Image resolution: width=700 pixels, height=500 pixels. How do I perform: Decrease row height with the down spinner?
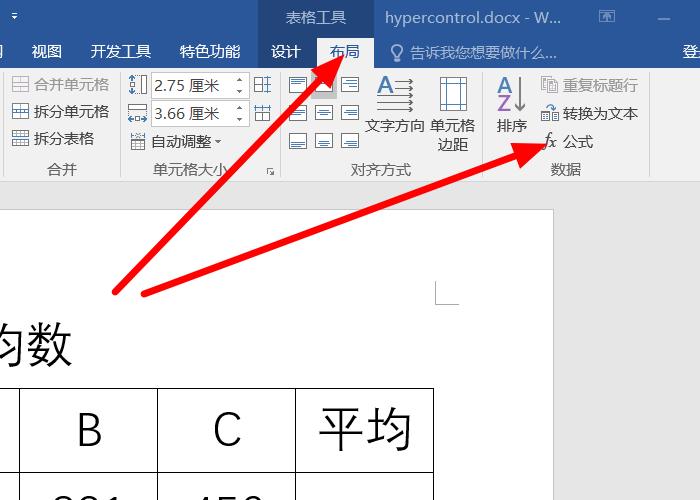[x=240, y=91]
